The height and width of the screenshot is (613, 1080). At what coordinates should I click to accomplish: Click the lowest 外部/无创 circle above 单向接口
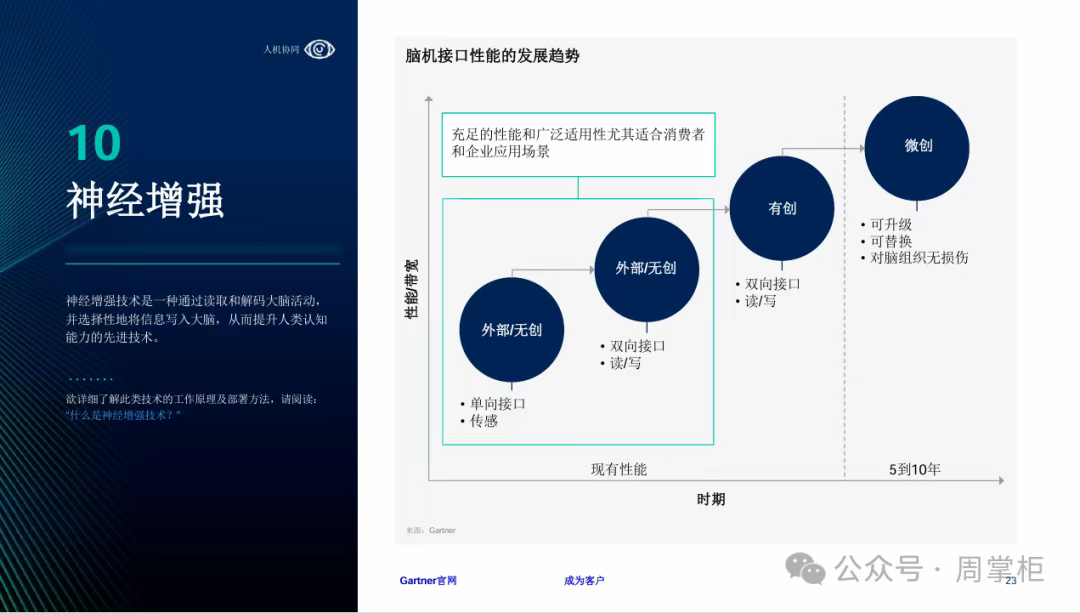pos(511,330)
